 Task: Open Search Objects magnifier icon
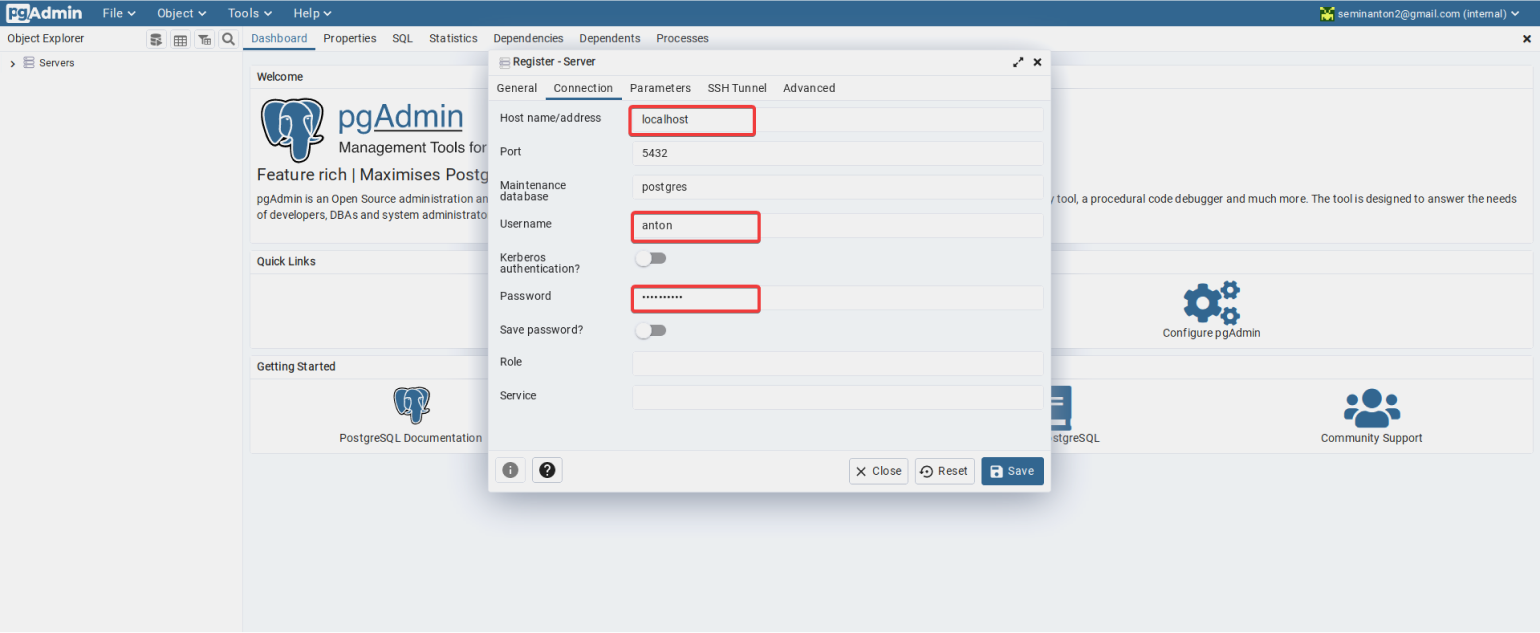click(x=228, y=39)
